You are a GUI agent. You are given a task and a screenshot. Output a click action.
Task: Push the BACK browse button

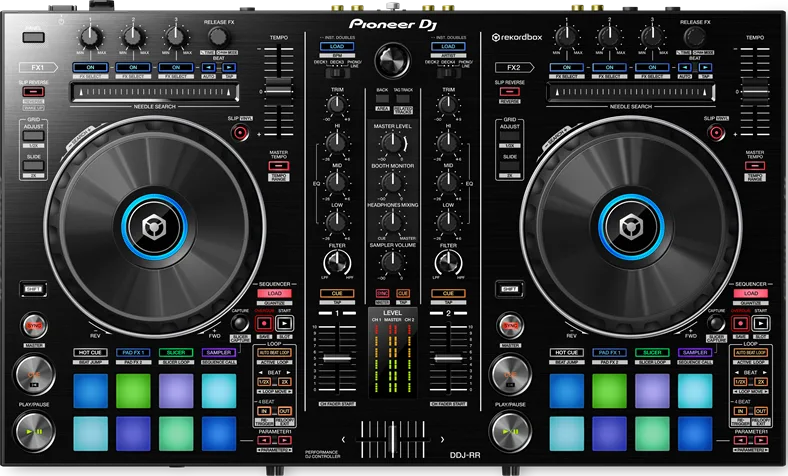382,99
